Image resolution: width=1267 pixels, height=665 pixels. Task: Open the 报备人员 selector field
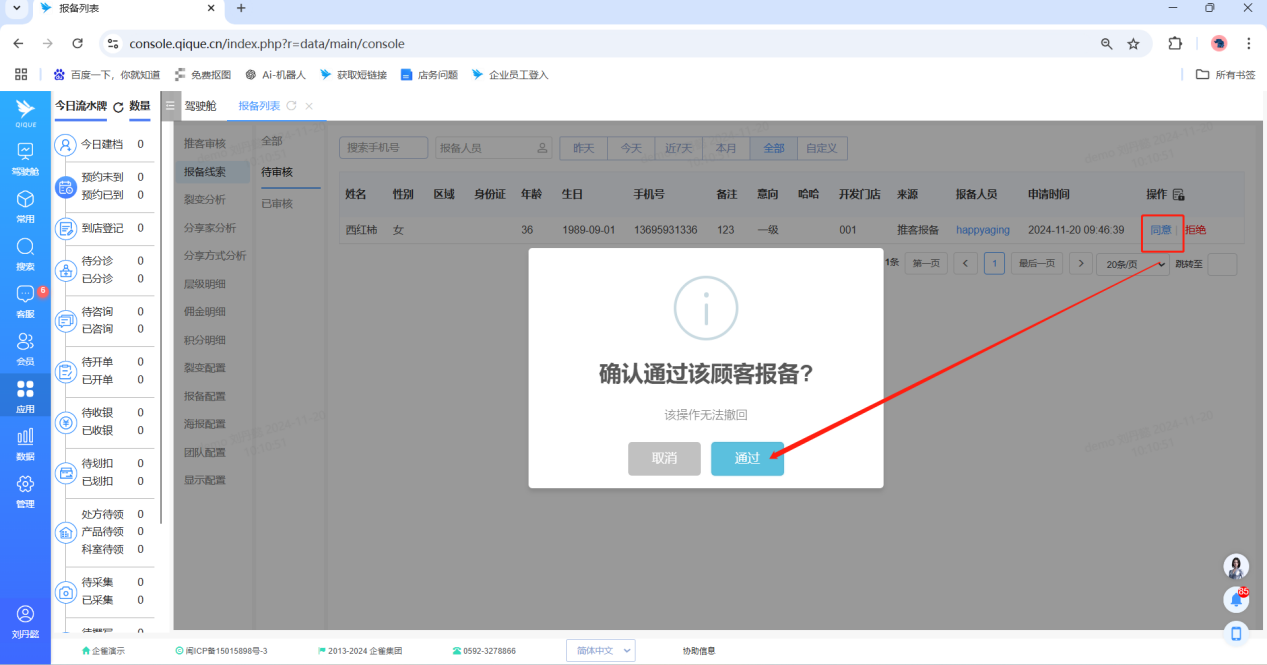[x=494, y=148]
